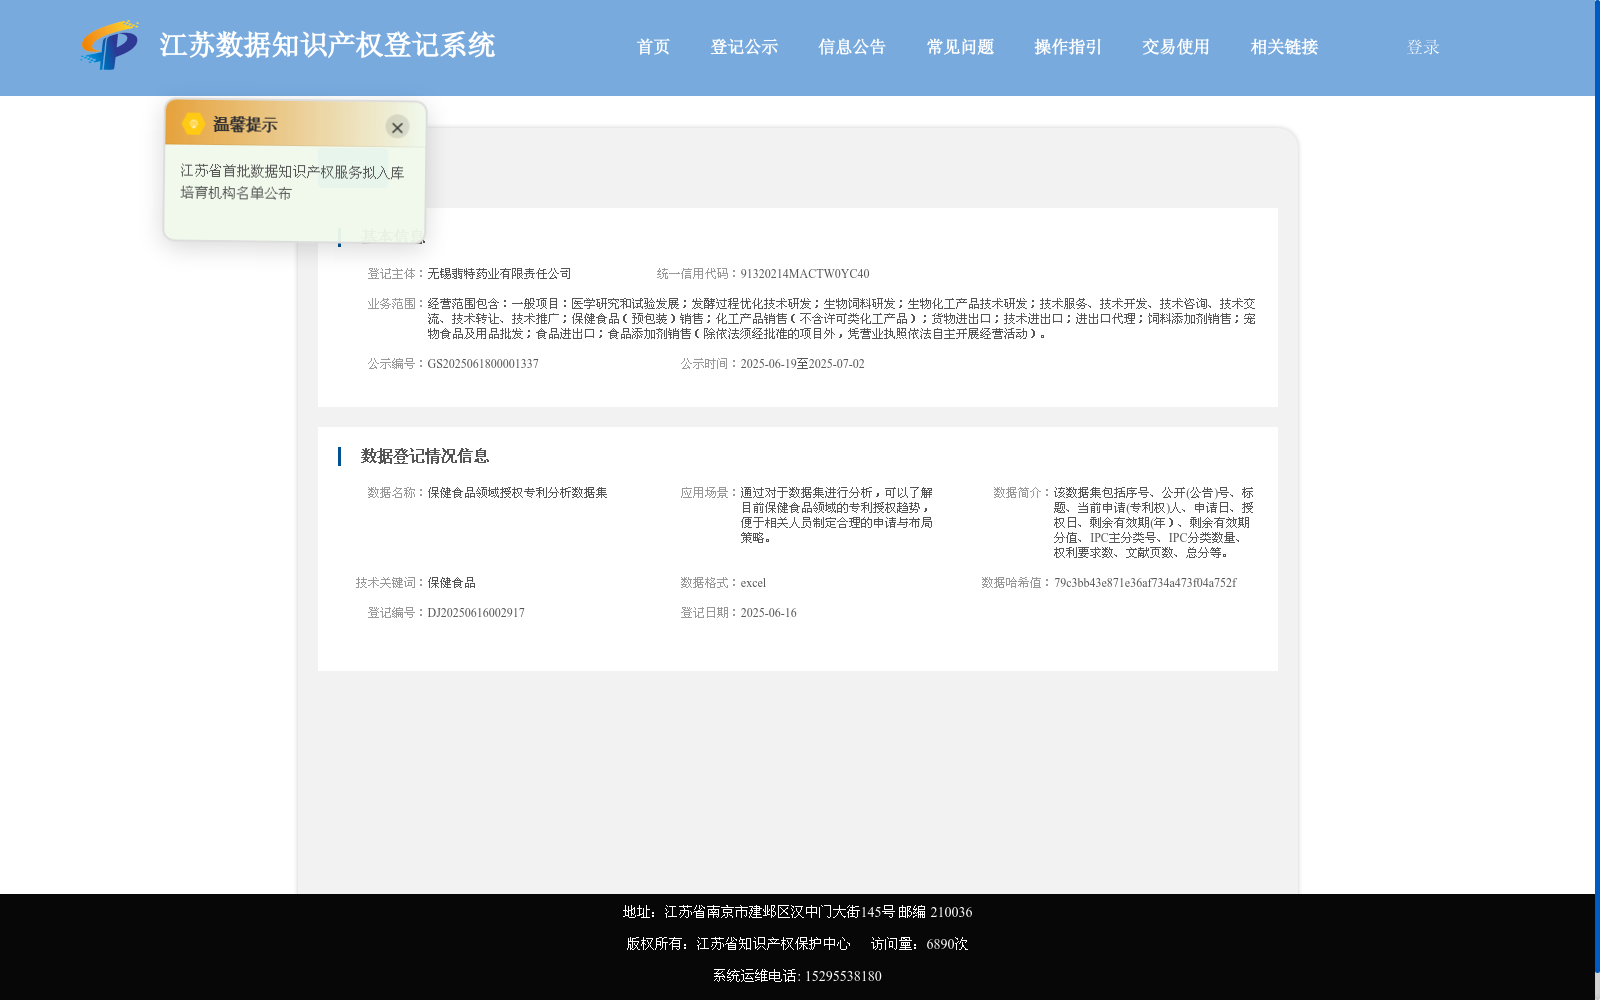The height and width of the screenshot is (1000, 1600).
Task: Click footer address 江苏省南京市建邺区汉中门大街145号
Action: click(780, 912)
